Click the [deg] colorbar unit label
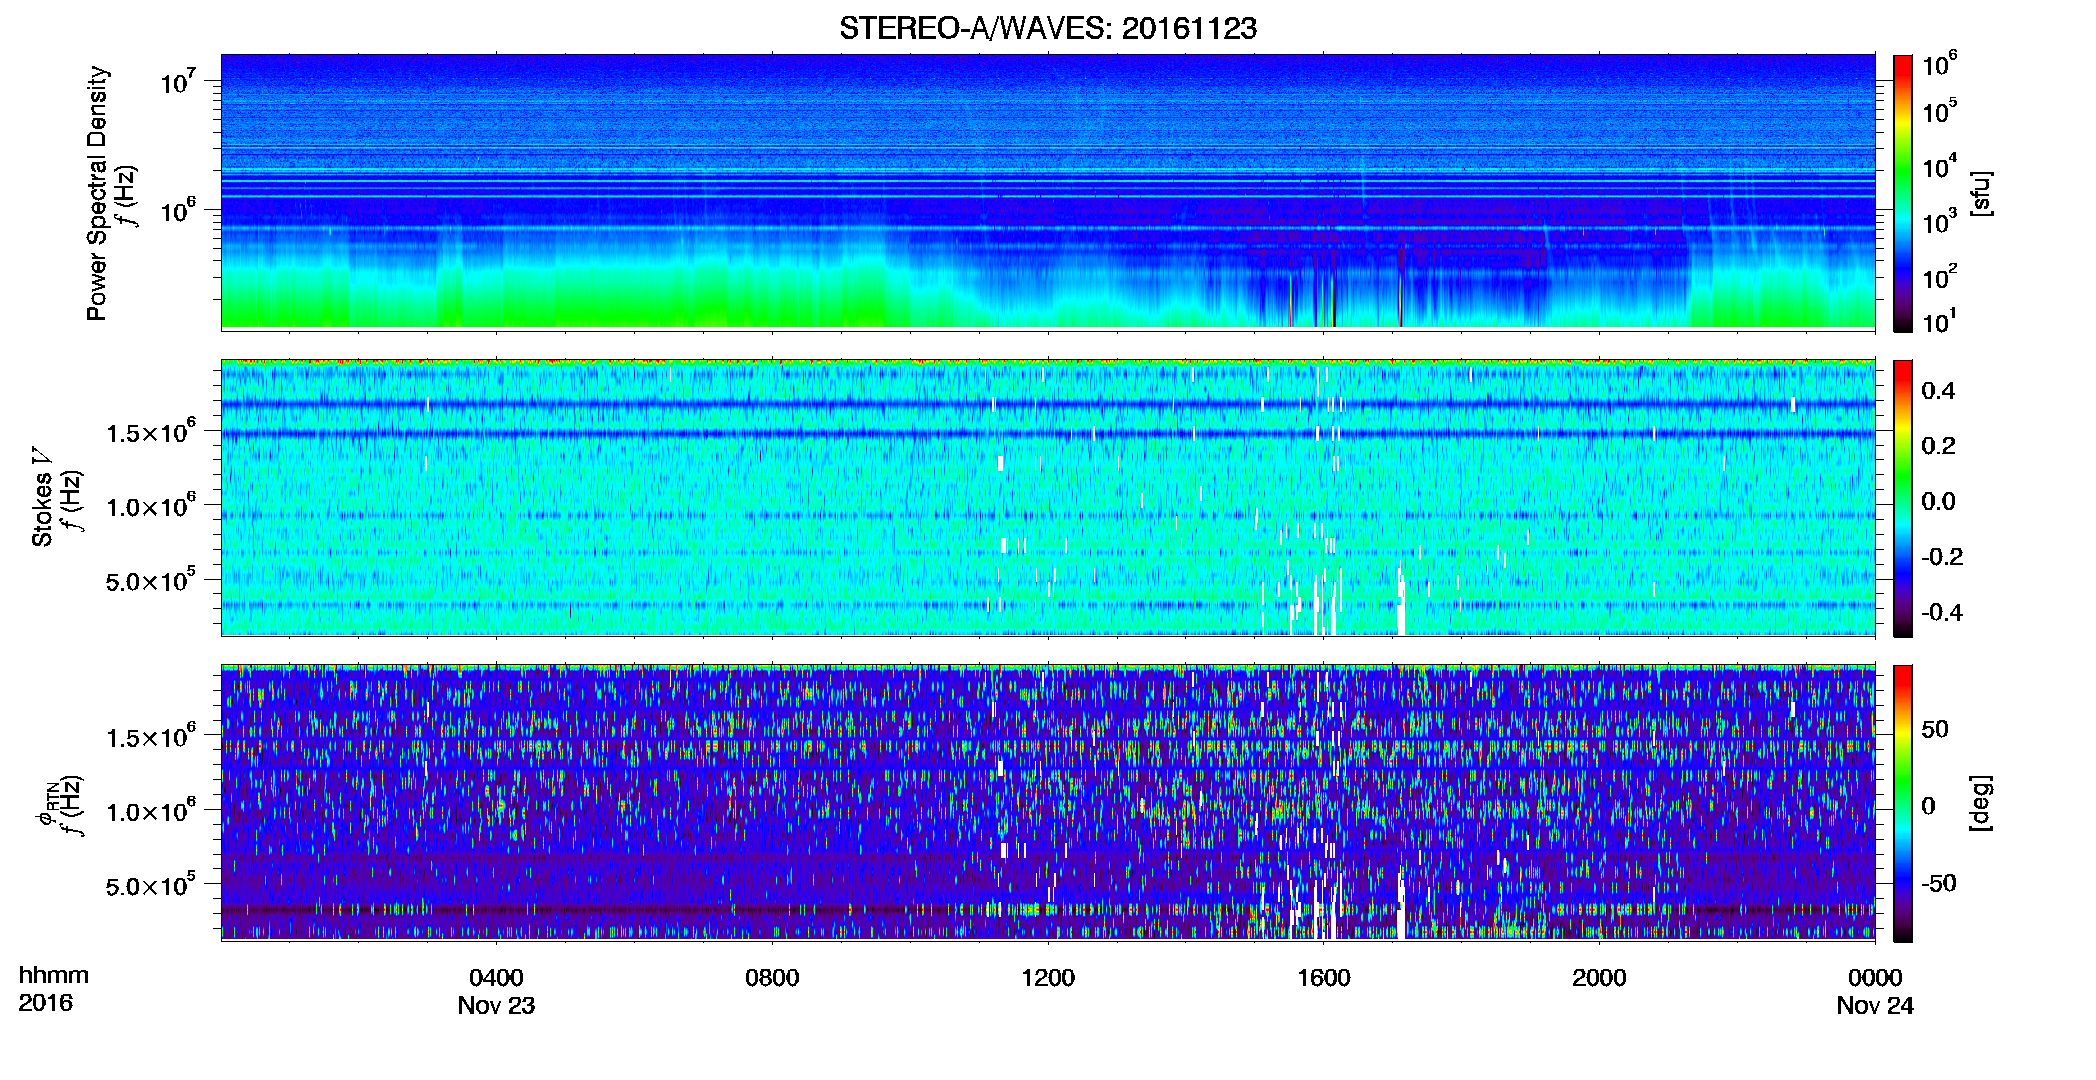 (1981, 803)
